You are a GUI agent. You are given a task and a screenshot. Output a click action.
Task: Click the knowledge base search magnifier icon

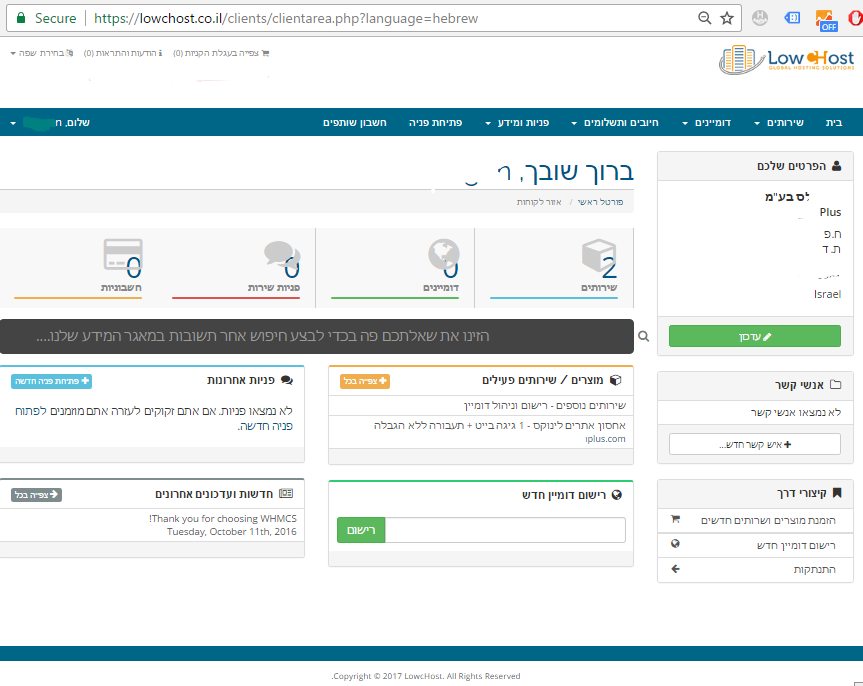(x=644, y=337)
